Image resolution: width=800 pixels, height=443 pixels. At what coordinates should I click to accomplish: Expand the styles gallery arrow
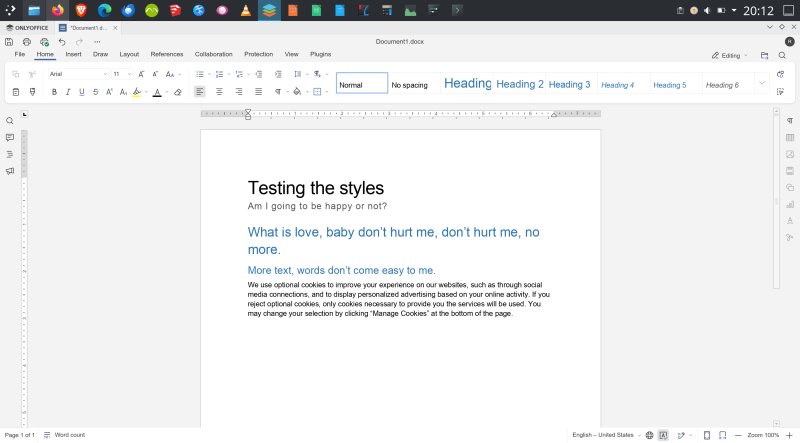click(762, 83)
